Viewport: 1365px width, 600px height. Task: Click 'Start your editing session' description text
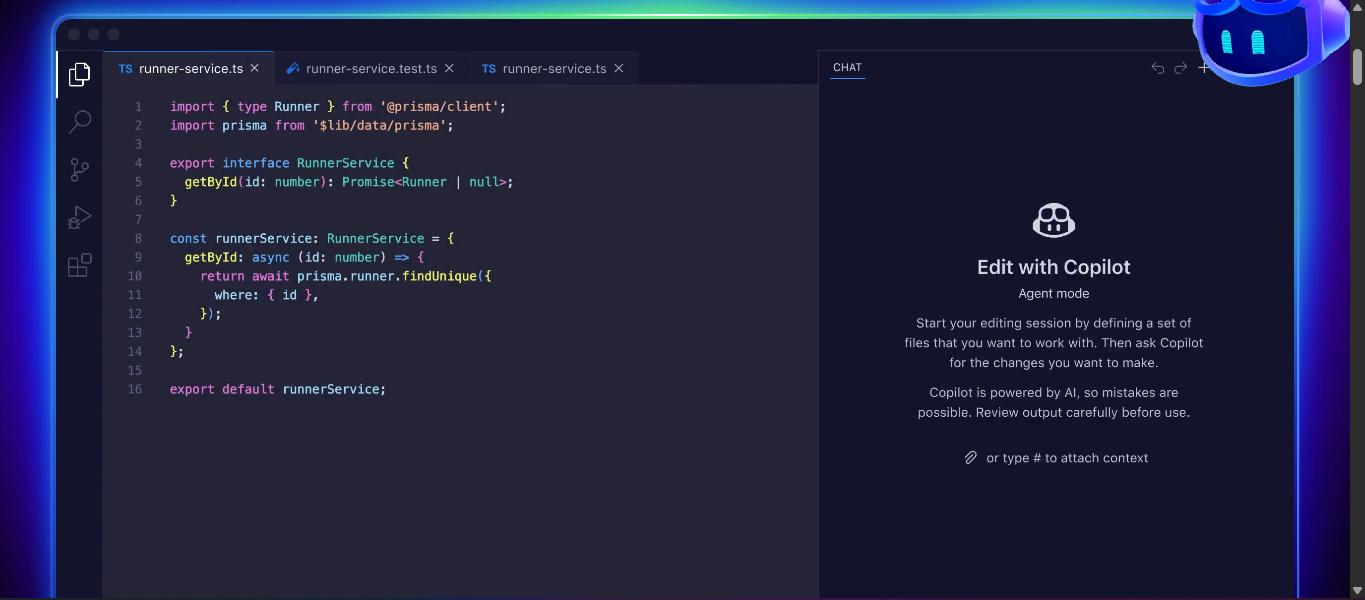1054,343
